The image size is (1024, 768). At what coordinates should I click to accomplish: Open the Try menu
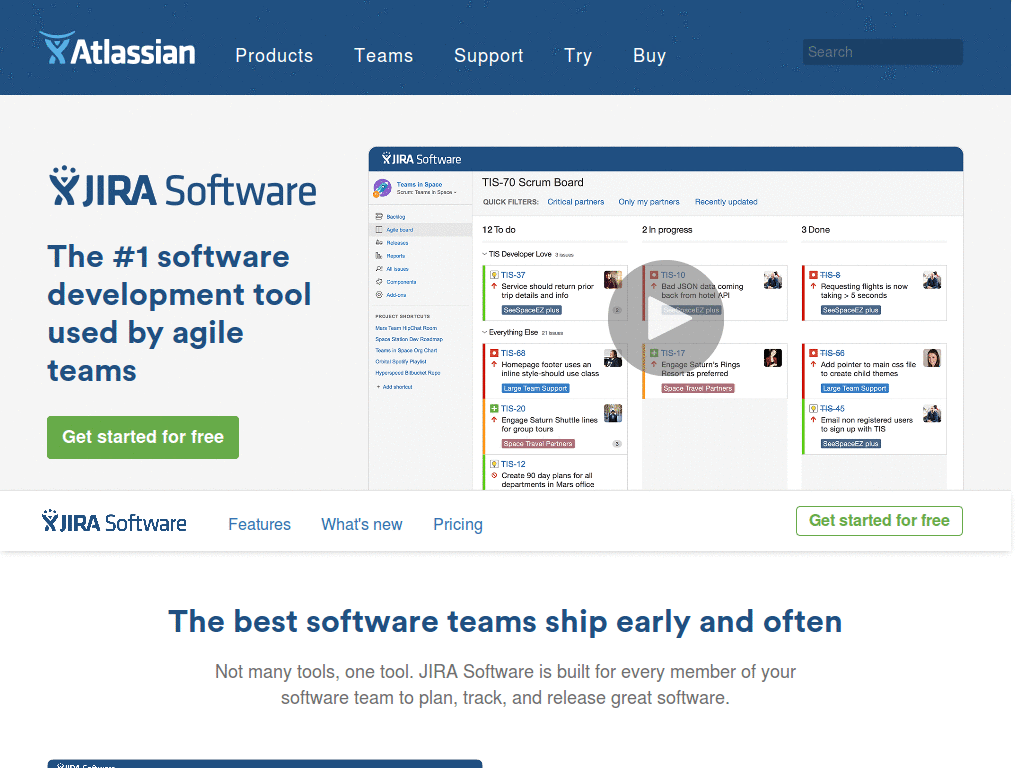578,56
